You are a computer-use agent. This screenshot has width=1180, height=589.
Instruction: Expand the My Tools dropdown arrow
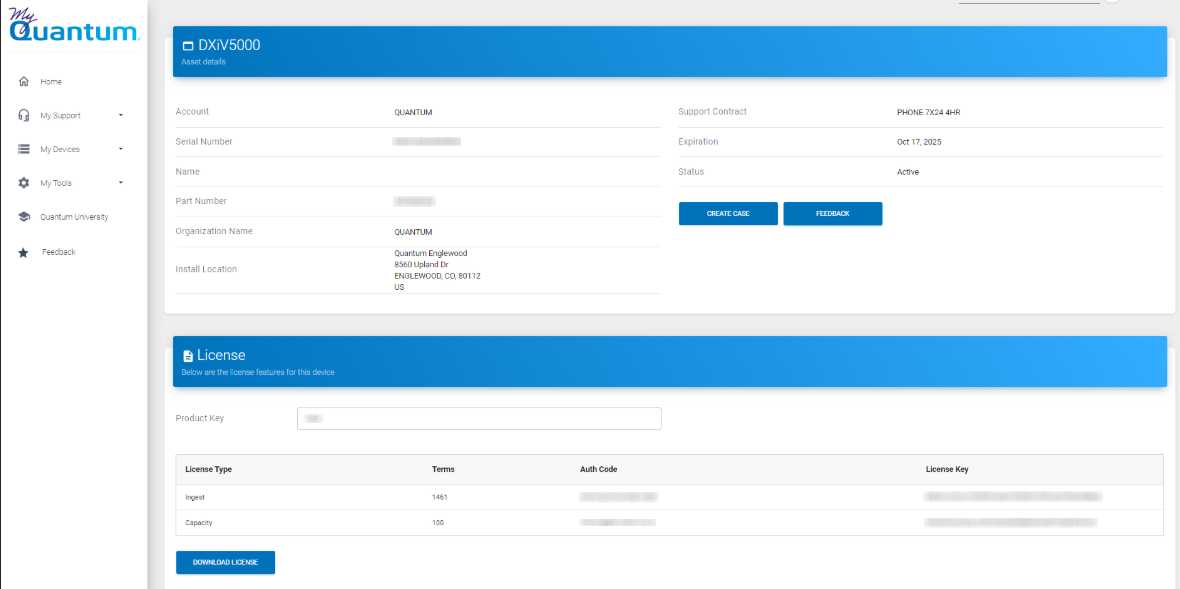coord(121,184)
